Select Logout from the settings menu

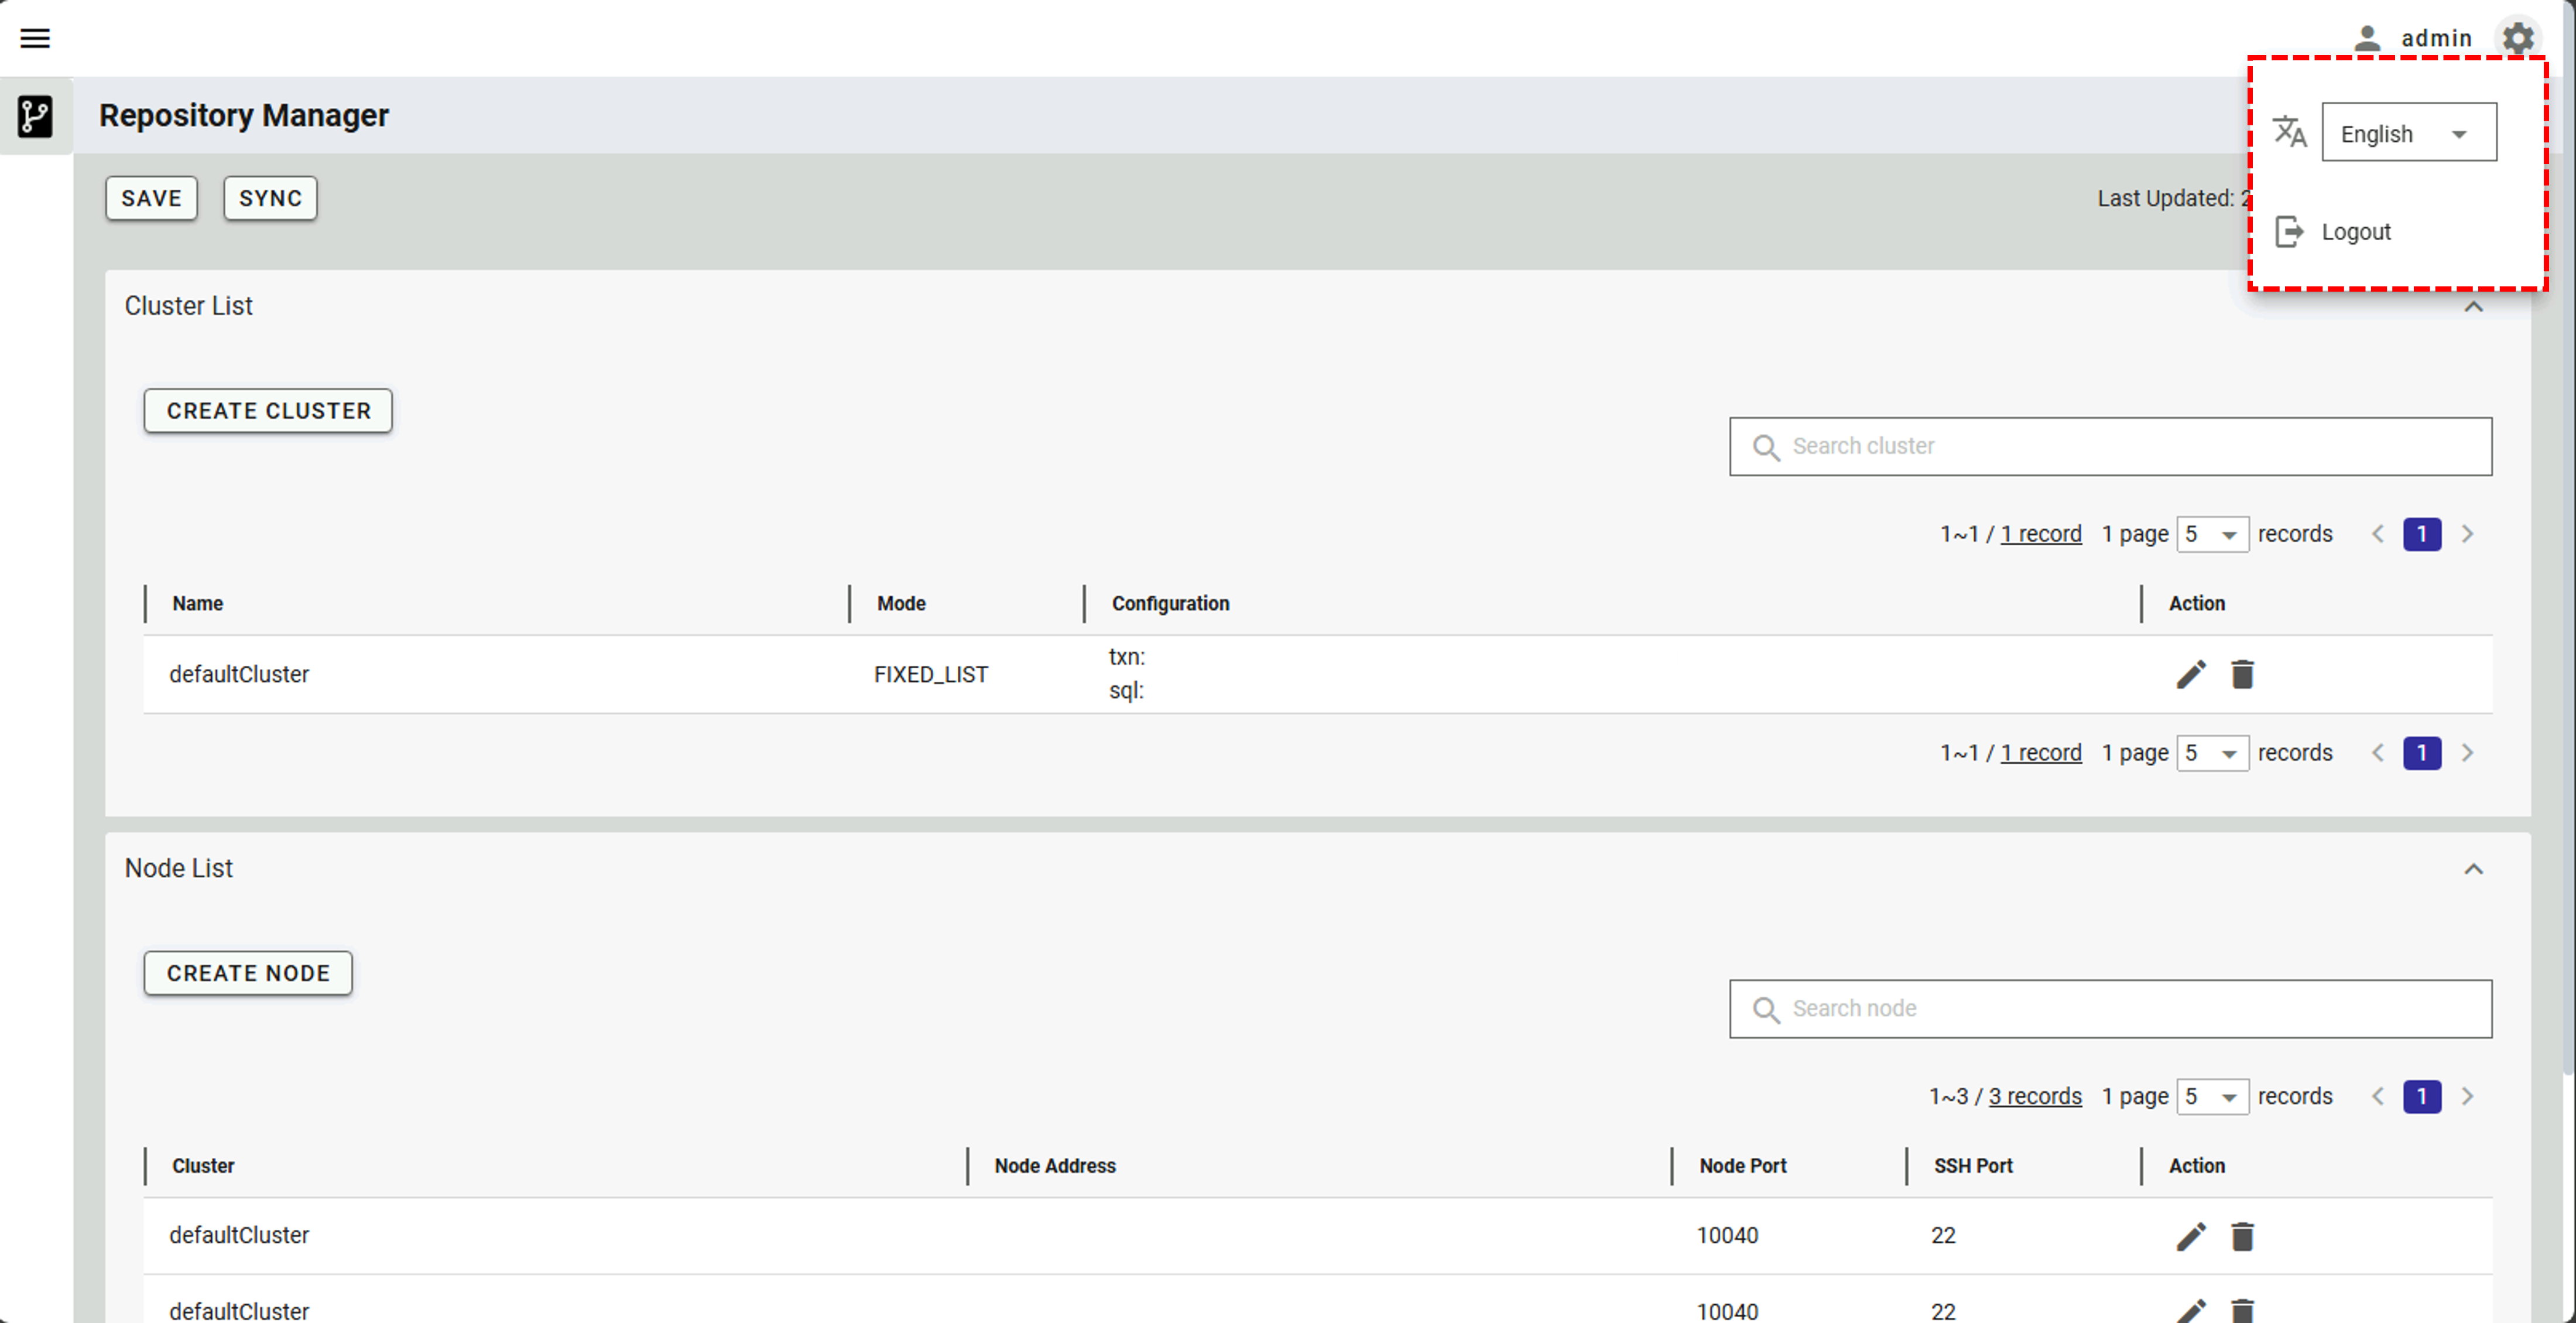point(2355,232)
